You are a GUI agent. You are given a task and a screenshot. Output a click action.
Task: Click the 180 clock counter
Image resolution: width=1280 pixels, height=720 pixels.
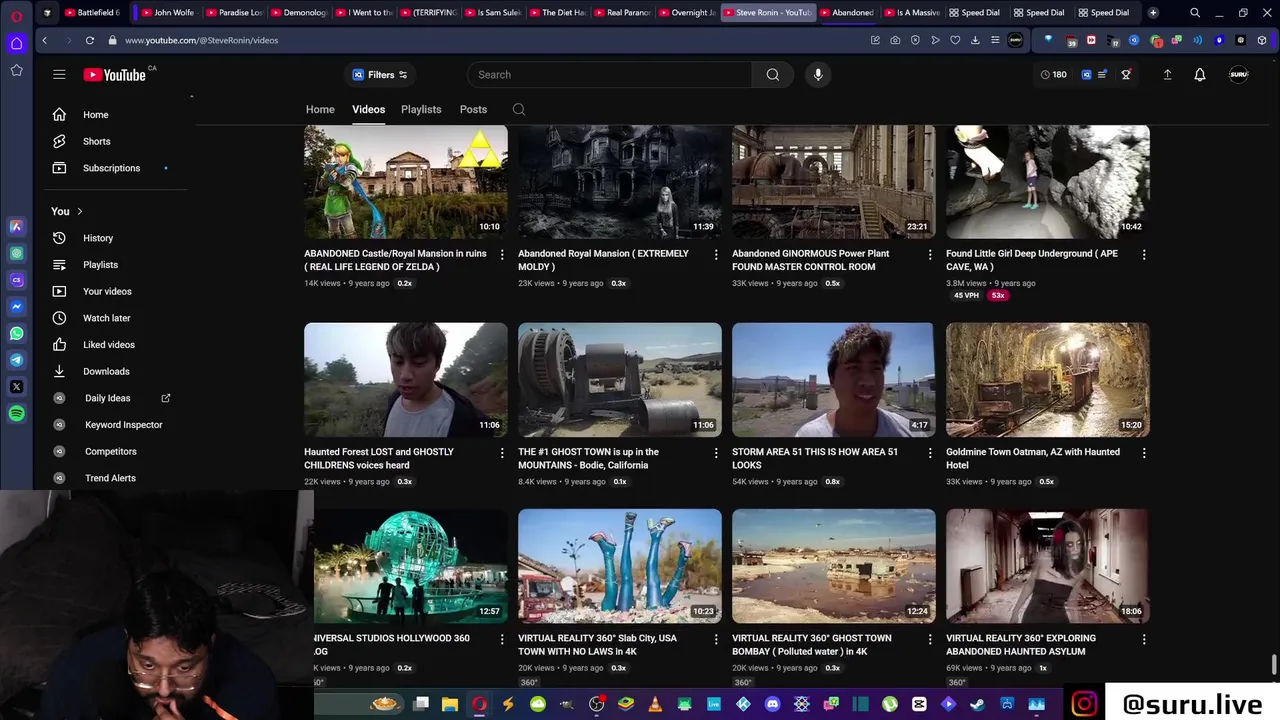(x=1053, y=74)
